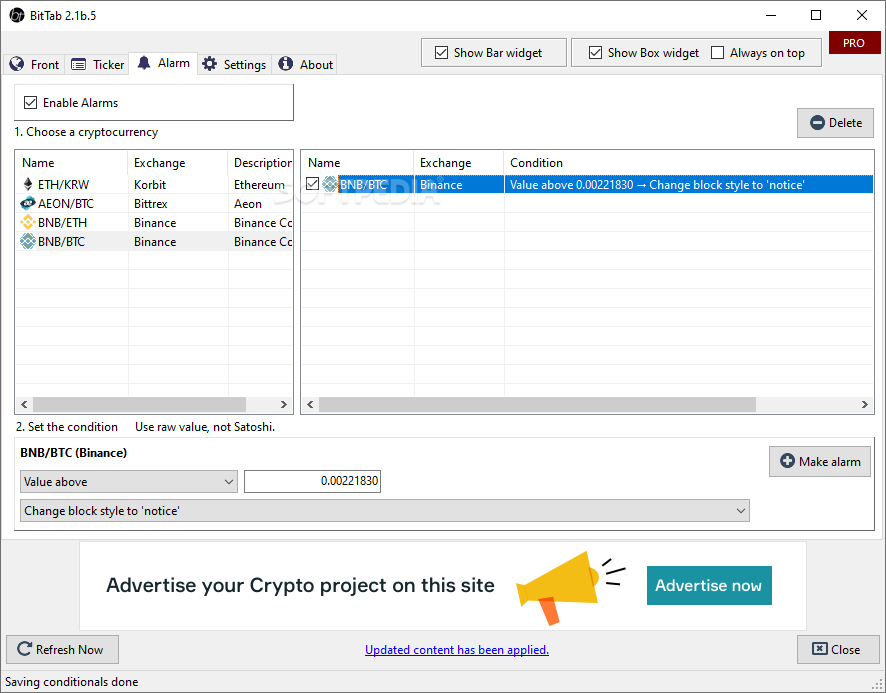This screenshot has width=886, height=693.
Task: Uncheck the BNB/BTC alarm row checkbox
Action: pyautogui.click(x=312, y=184)
